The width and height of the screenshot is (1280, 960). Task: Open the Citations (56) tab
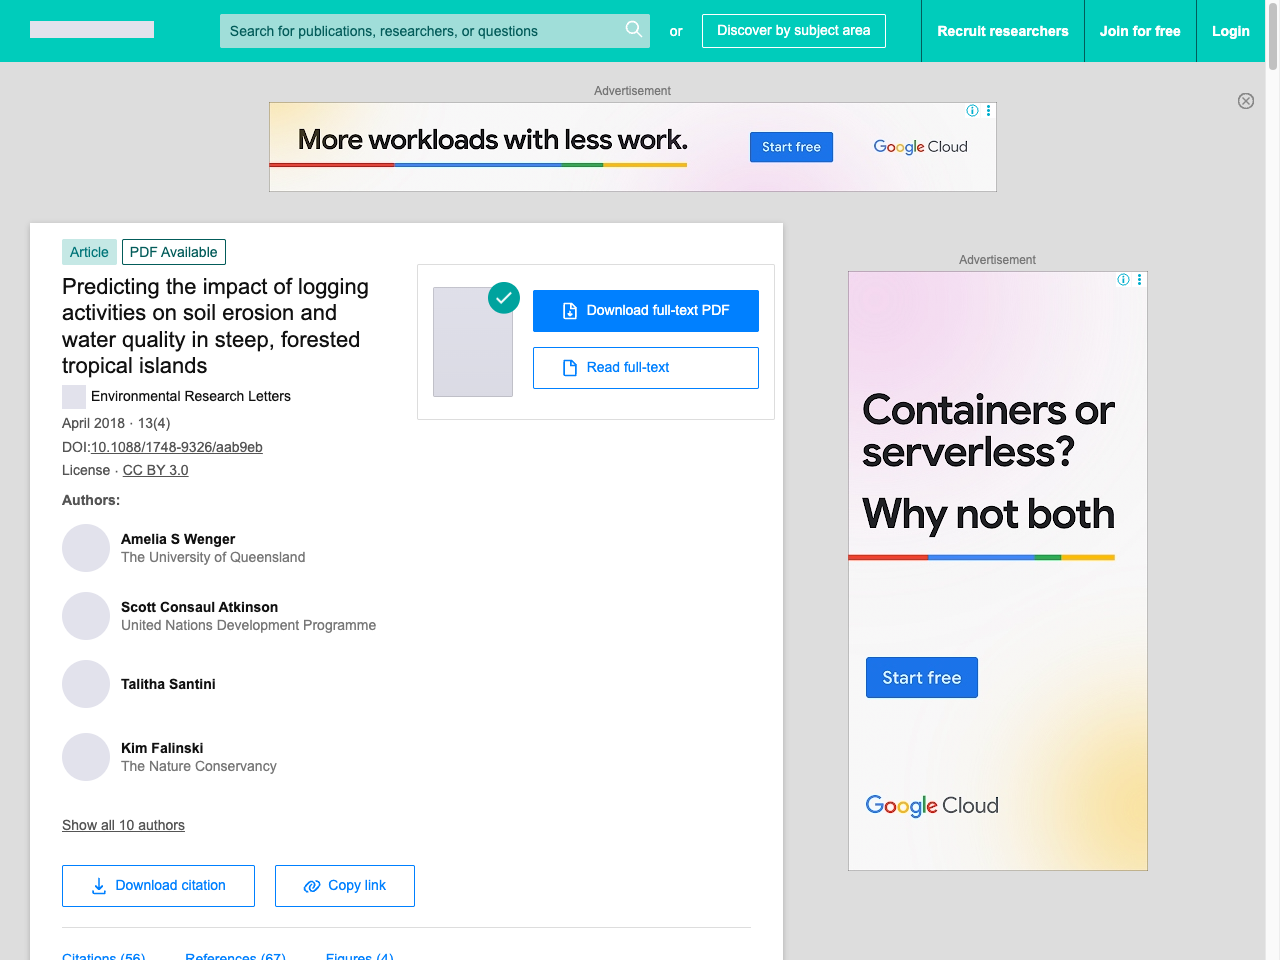pos(104,954)
